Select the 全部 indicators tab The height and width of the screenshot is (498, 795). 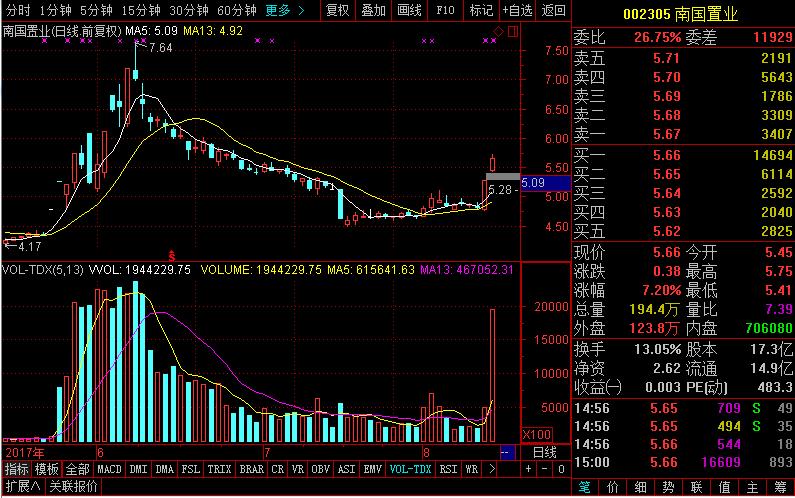(78, 469)
